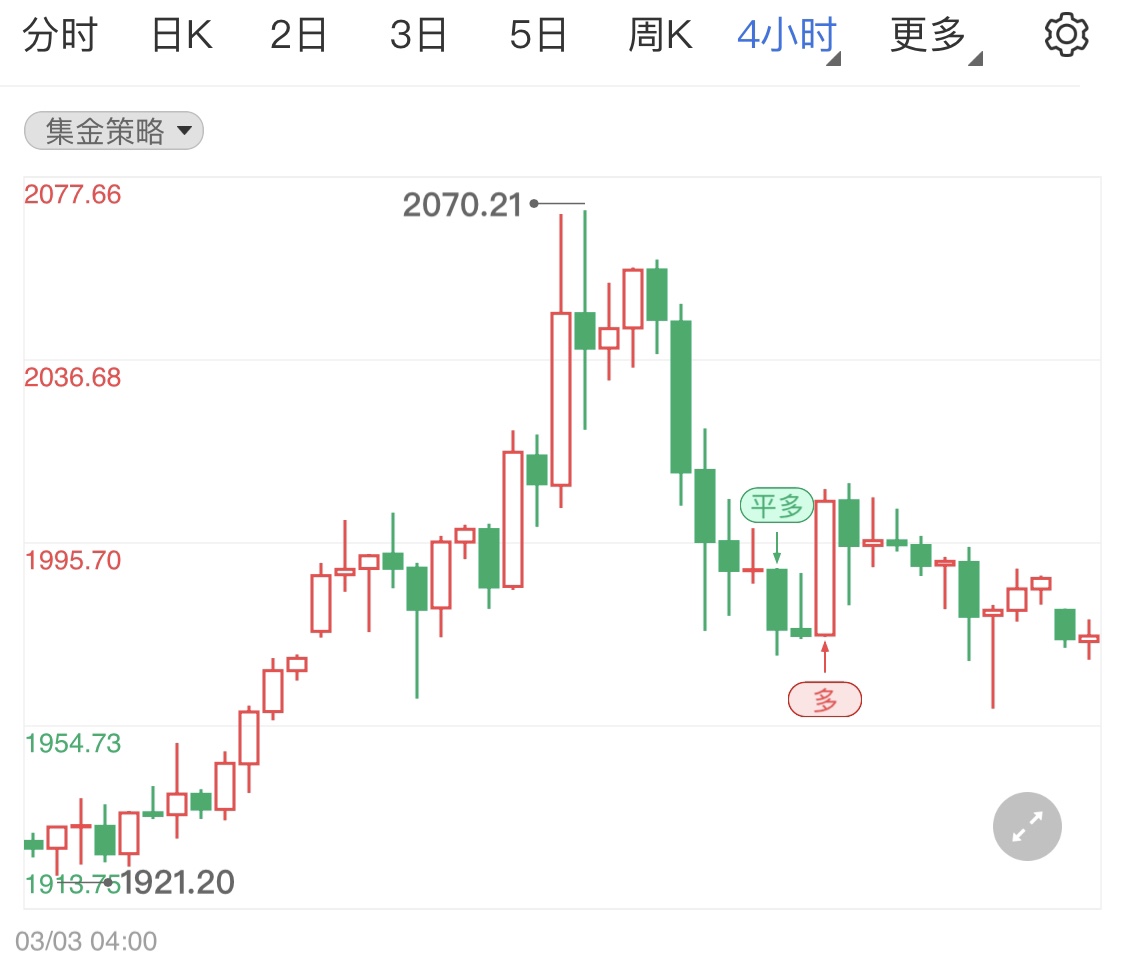This screenshot has height=957, width=1125.
Task: Click the 1995.70 price axis label
Action: click(x=73, y=560)
